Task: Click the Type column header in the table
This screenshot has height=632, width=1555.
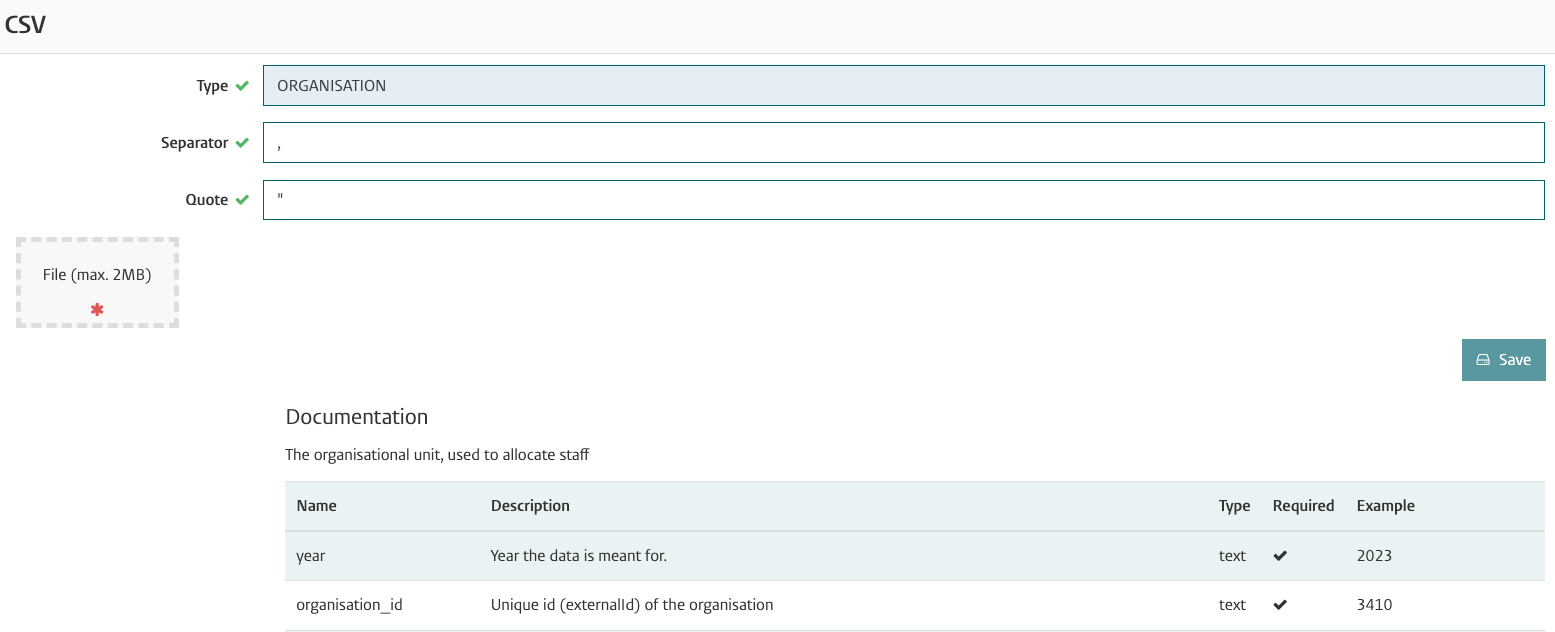Action: (x=1234, y=506)
